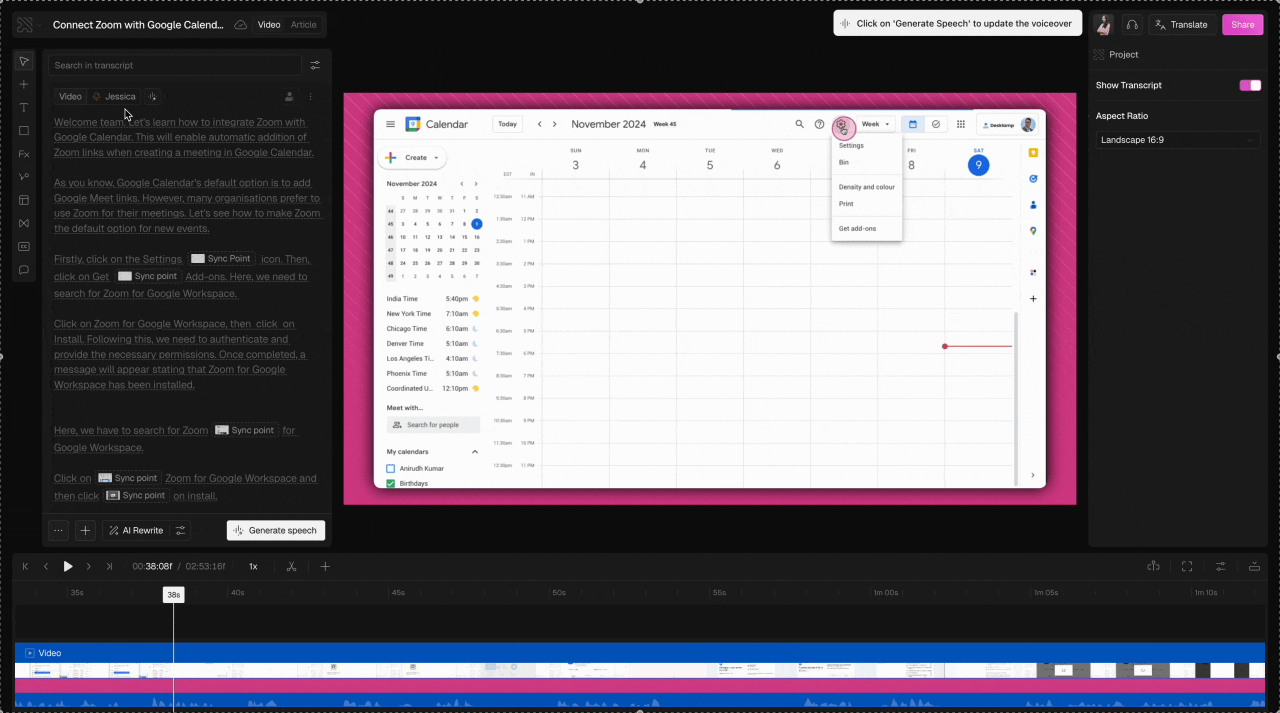Viewport: 1280px width, 713px height.
Task: Click the pink background track in timeline
Action: click(640, 685)
